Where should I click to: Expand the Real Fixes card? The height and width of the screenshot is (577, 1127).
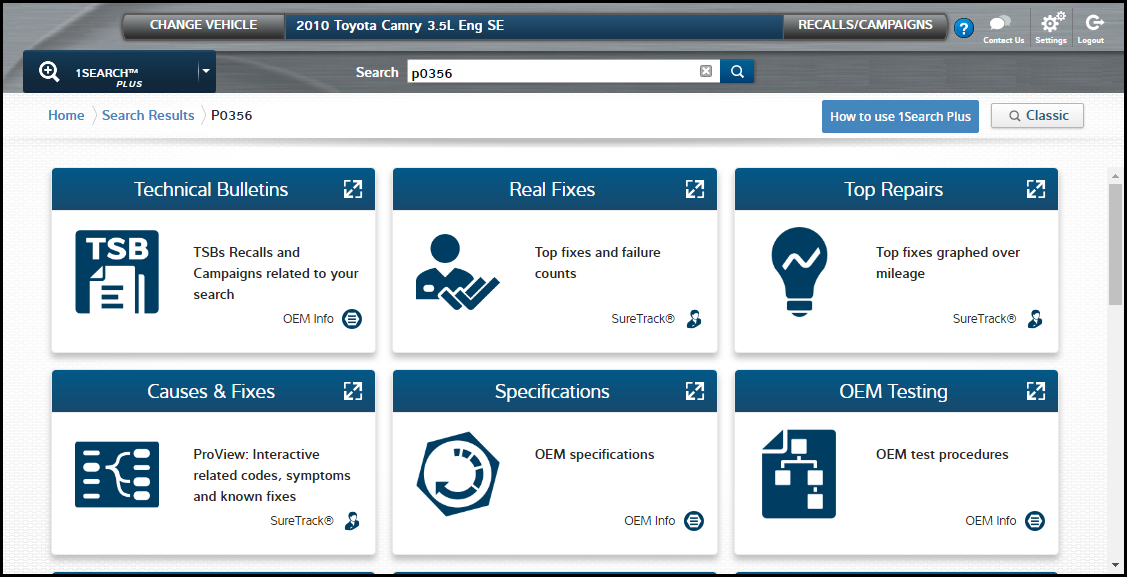[x=695, y=189]
